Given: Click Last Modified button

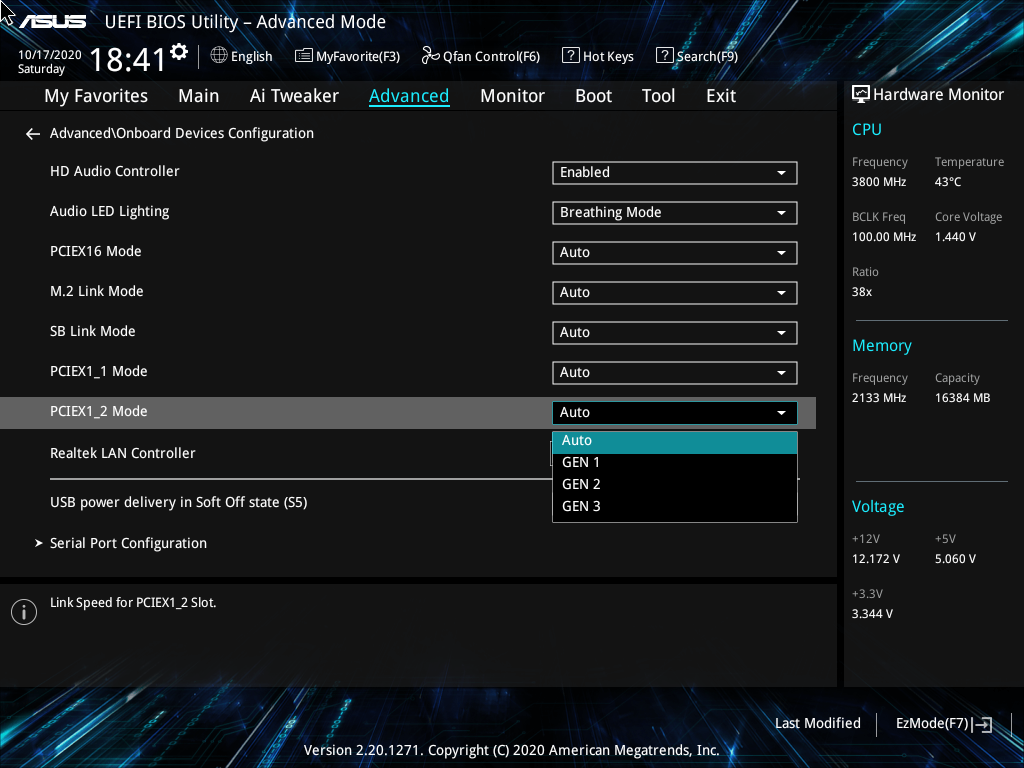Looking at the screenshot, I should click(818, 724).
